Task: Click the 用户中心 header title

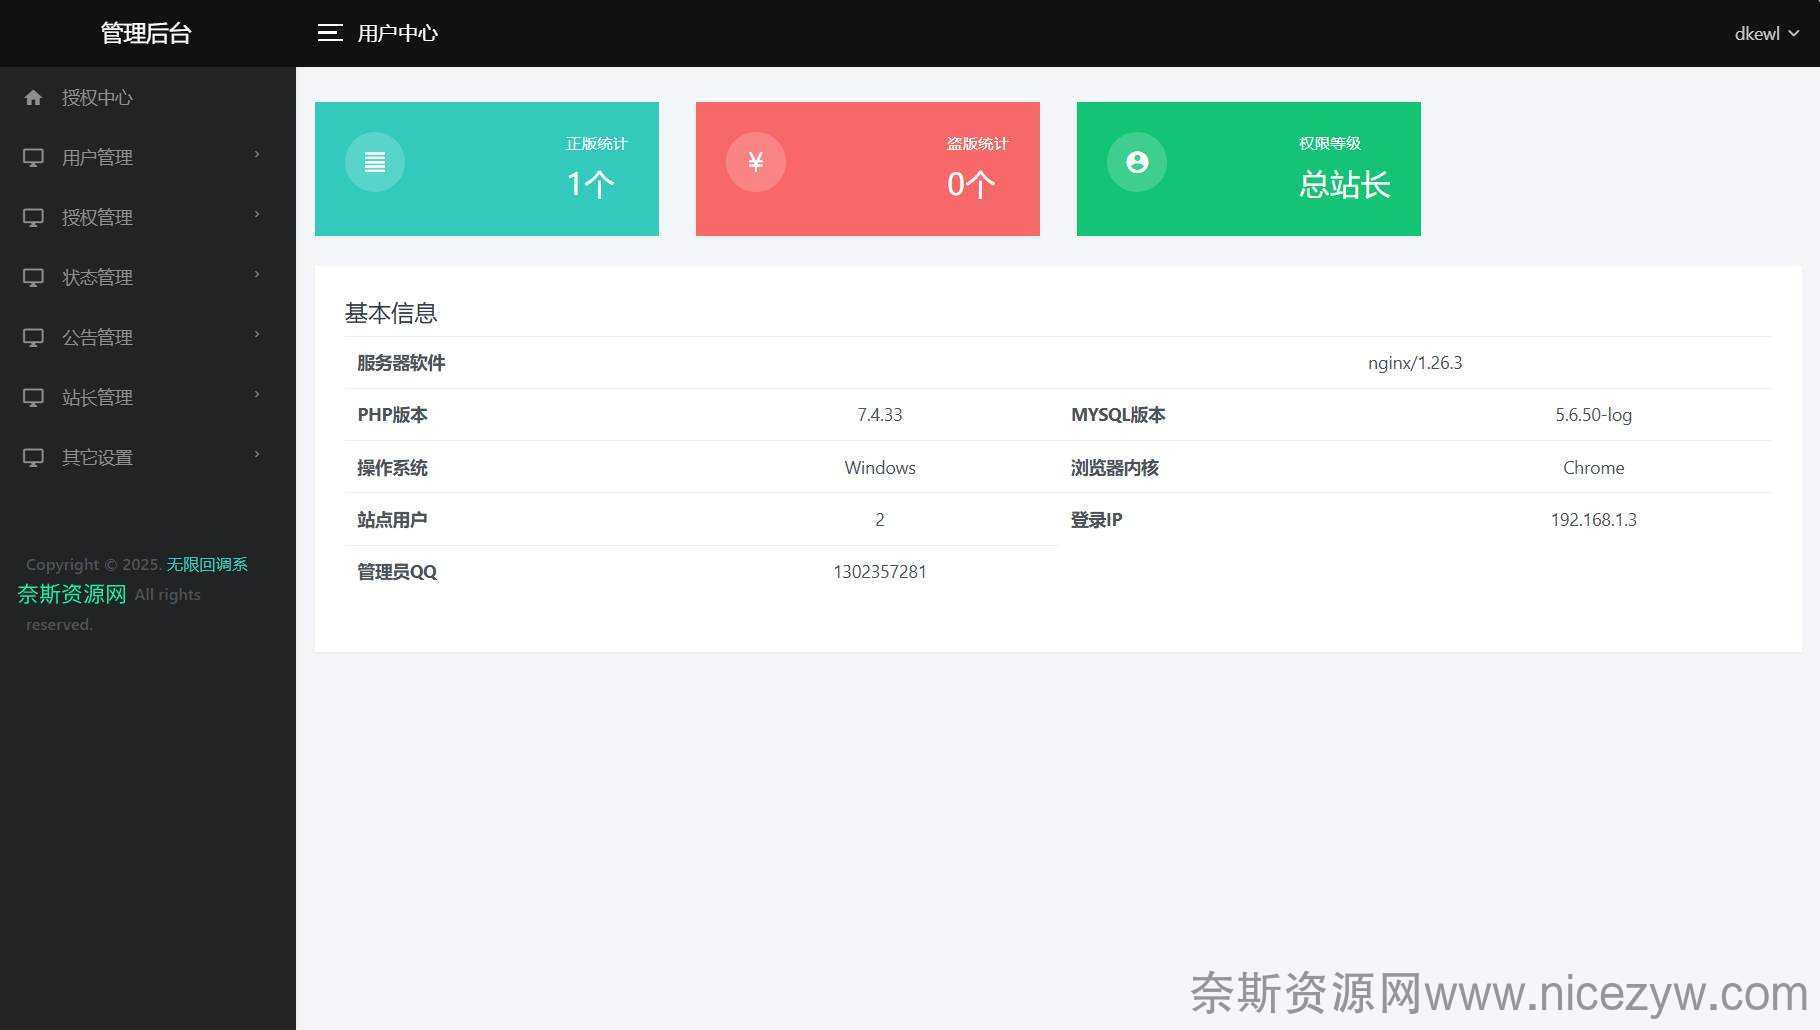Action: point(398,33)
